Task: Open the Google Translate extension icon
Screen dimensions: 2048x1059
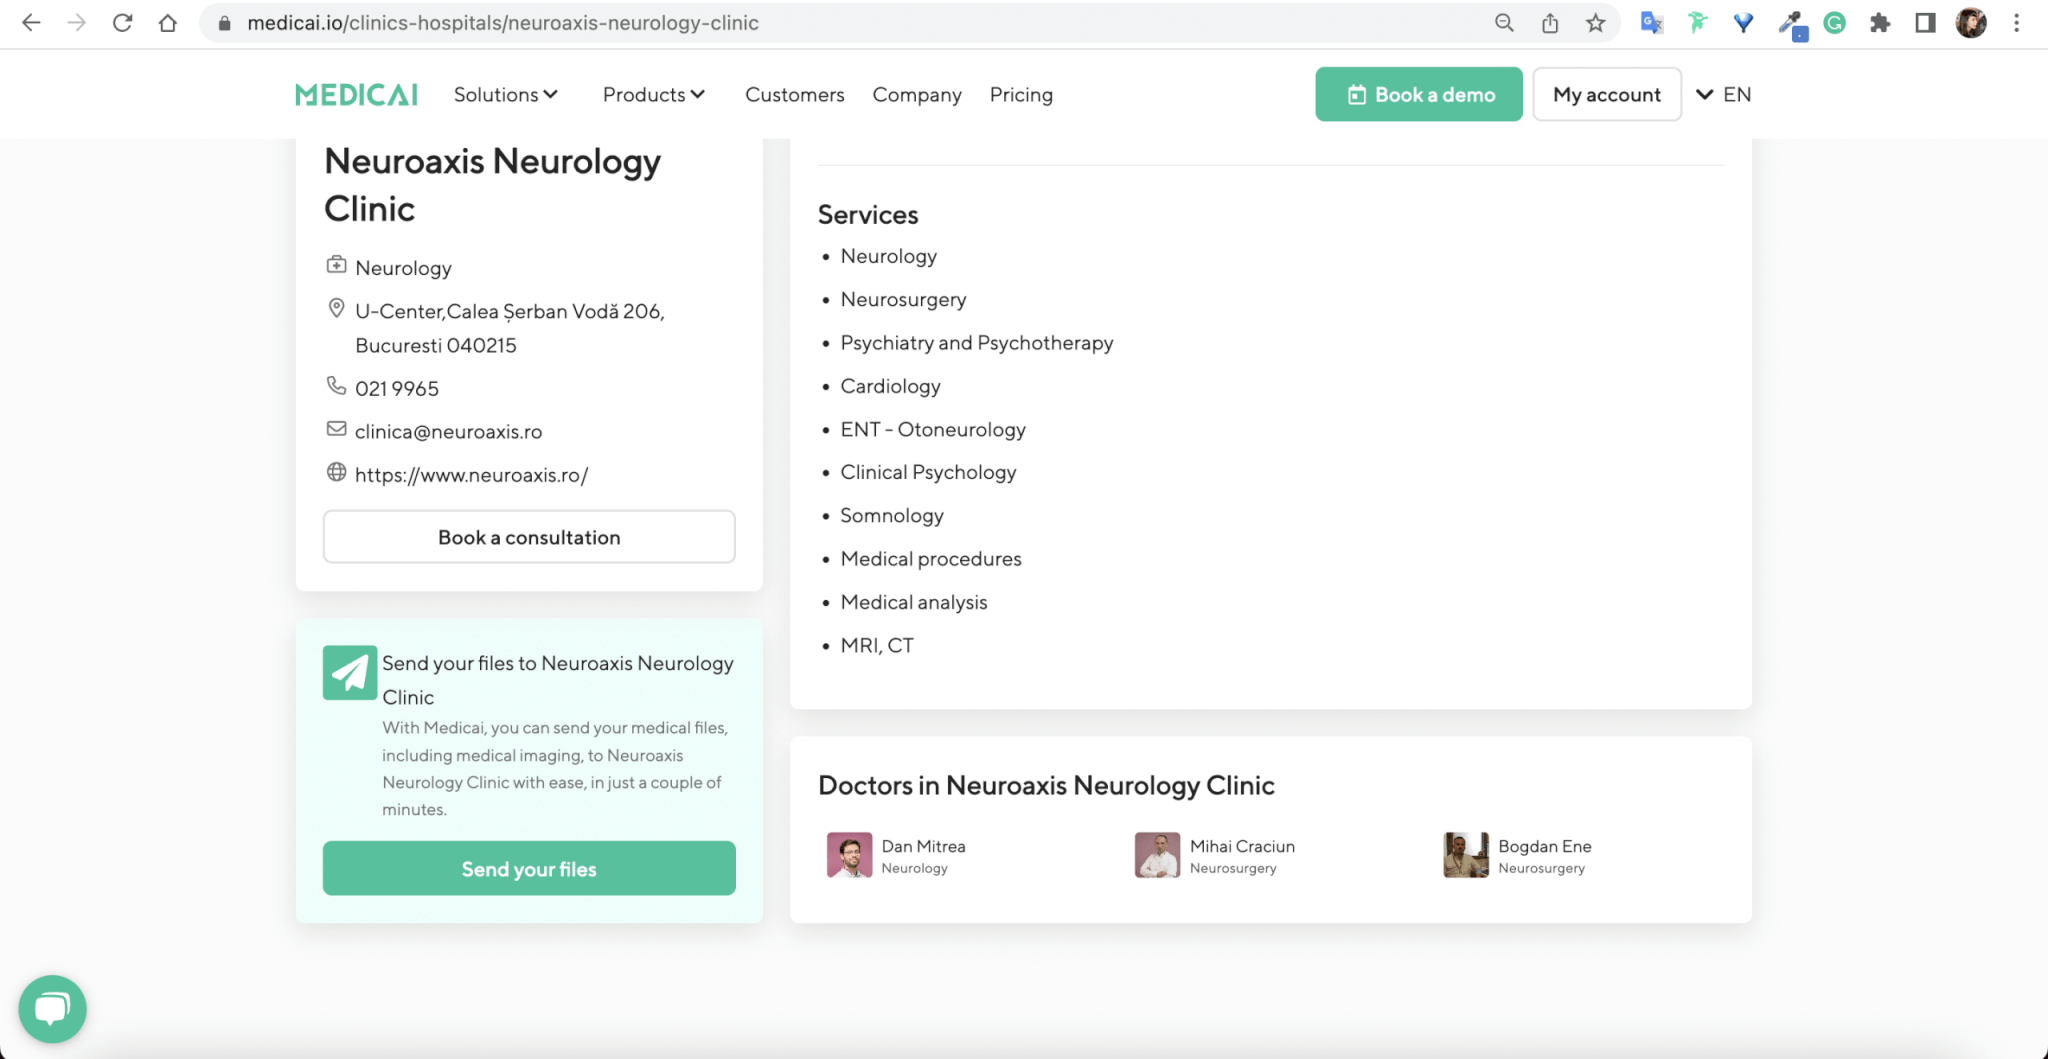Action: 1651,23
